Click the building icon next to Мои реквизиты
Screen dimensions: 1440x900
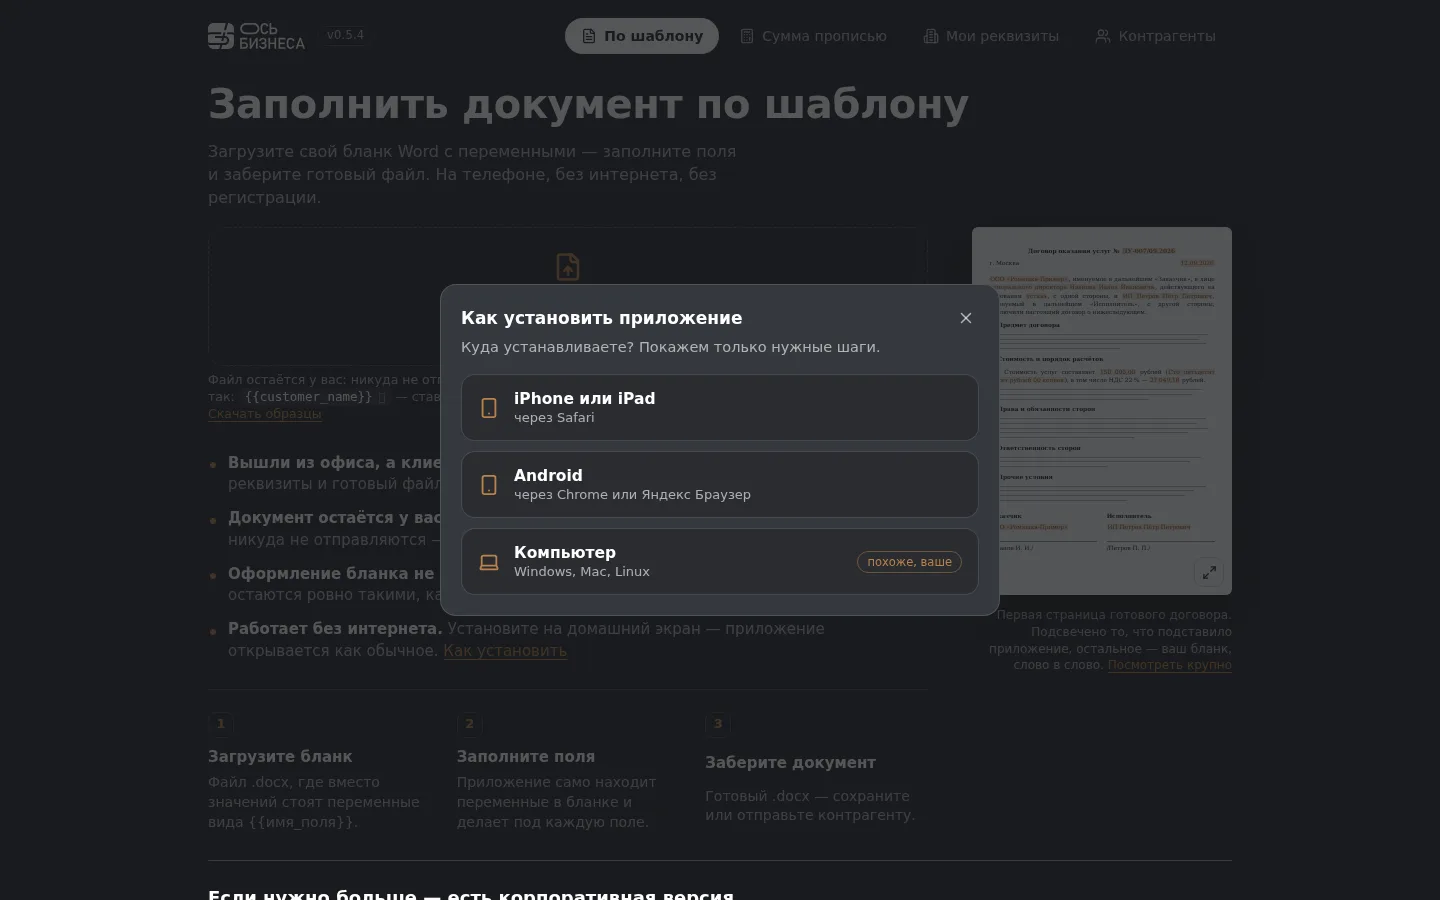930,36
